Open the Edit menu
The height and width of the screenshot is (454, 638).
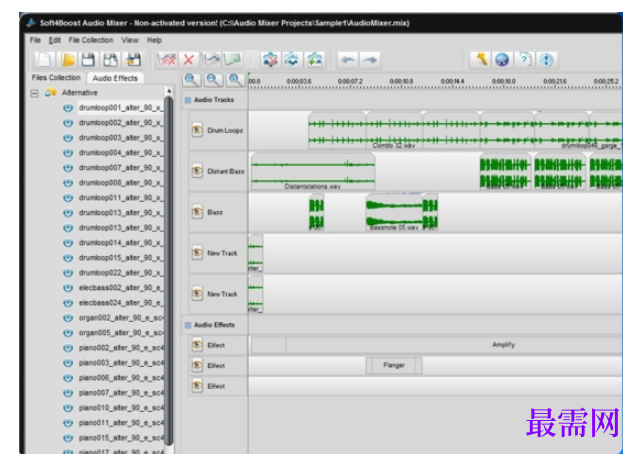pyautogui.click(x=55, y=40)
